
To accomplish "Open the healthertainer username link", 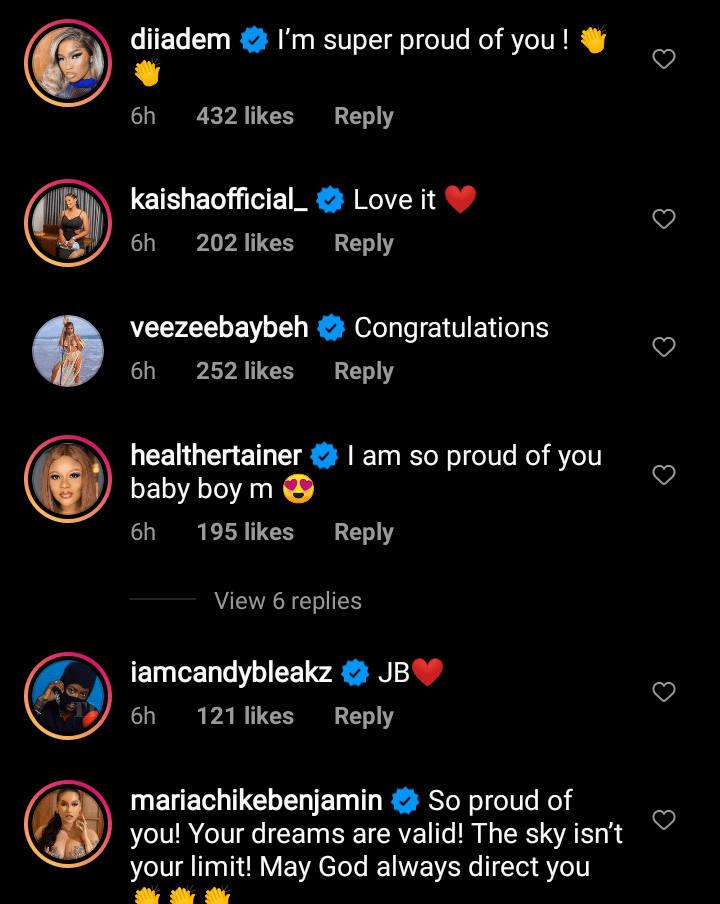I will 216,456.
